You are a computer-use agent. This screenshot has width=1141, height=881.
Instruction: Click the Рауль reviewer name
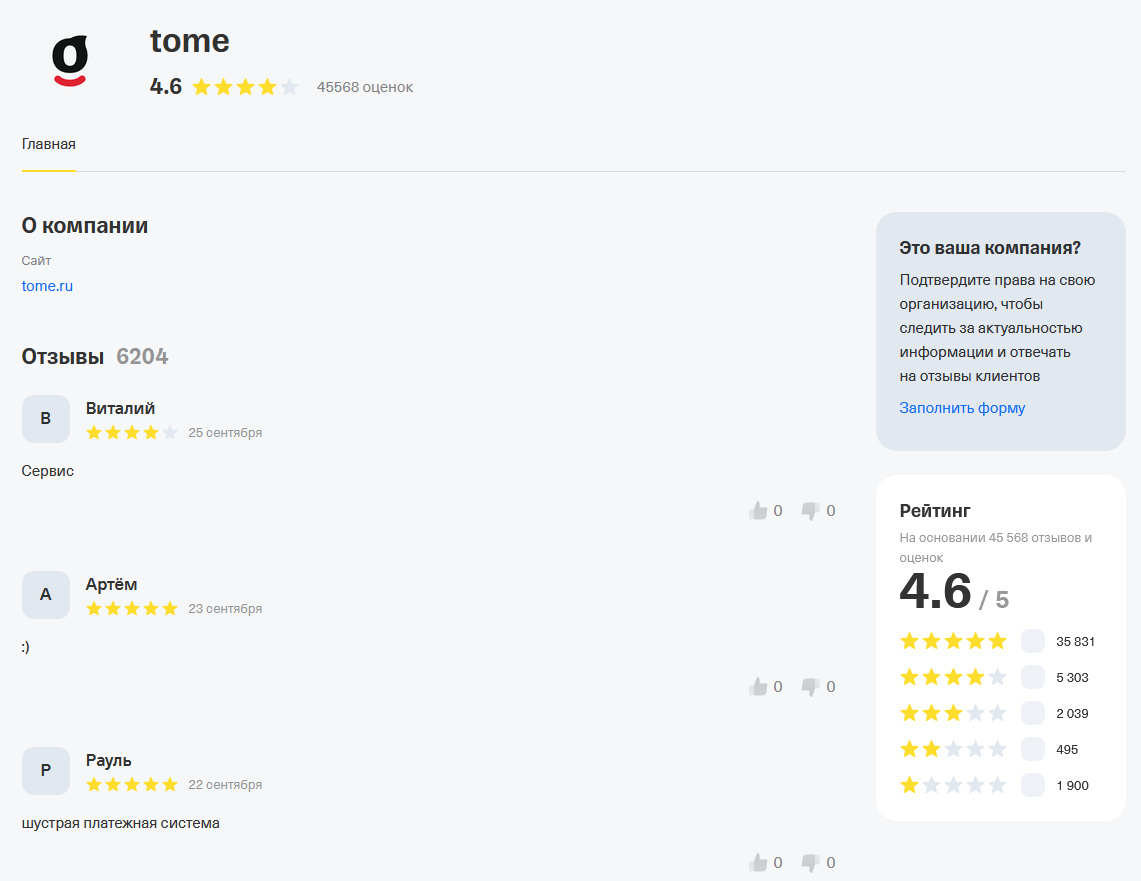pyautogui.click(x=108, y=760)
